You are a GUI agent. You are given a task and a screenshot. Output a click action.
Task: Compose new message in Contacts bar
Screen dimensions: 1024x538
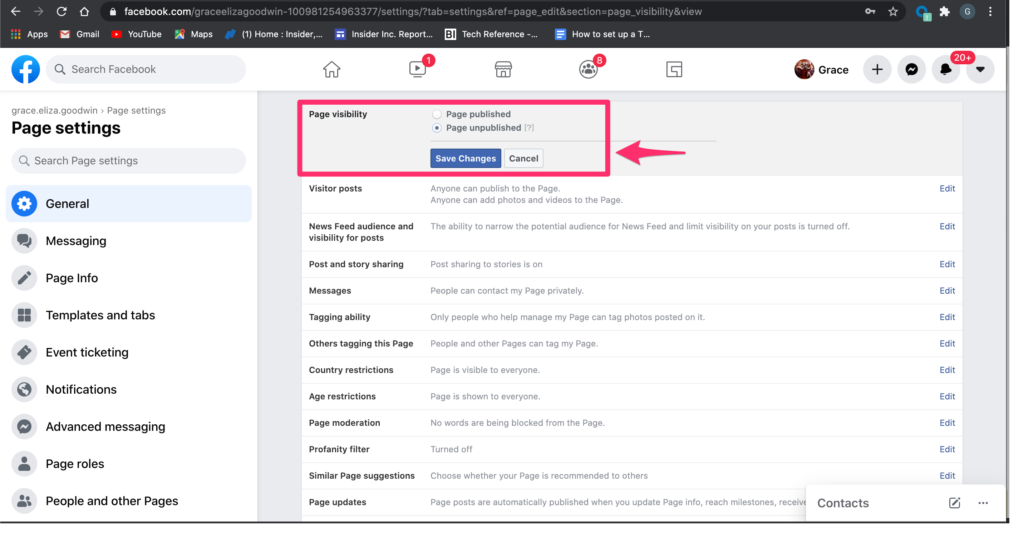click(954, 503)
